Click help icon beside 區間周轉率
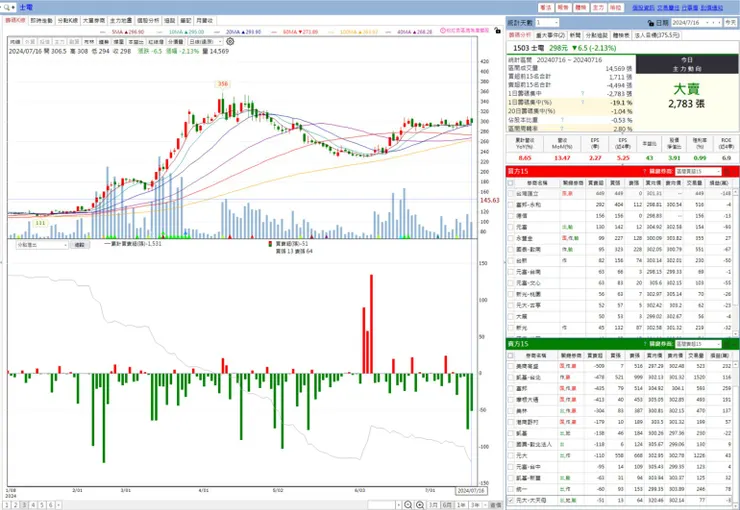The width and height of the screenshot is (740, 510). [562, 128]
